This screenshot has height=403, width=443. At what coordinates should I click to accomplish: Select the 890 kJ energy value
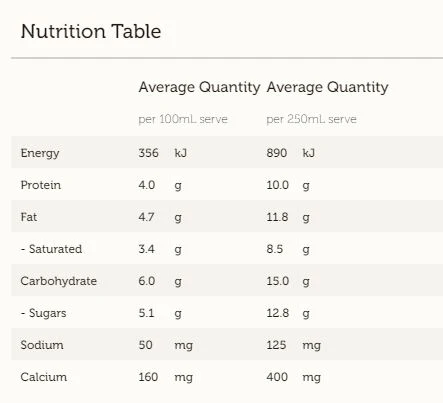(x=291, y=153)
